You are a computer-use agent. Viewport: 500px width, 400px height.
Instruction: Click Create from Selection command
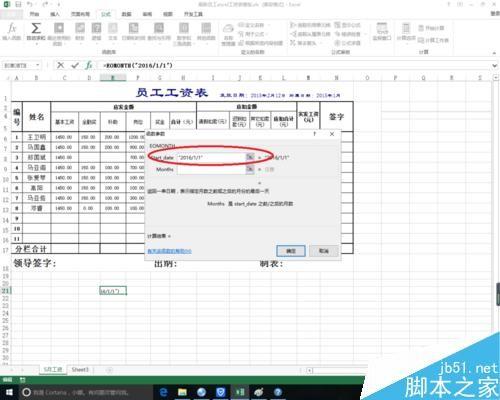(261, 43)
